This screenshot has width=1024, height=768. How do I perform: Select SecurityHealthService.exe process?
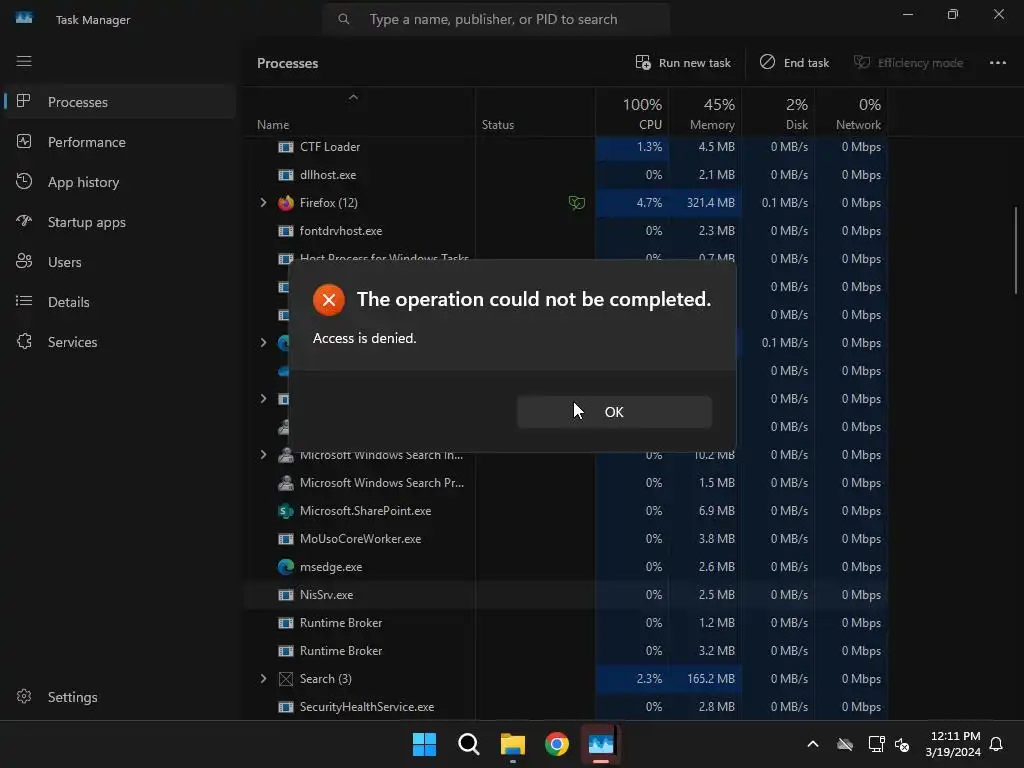pos(566,707)
